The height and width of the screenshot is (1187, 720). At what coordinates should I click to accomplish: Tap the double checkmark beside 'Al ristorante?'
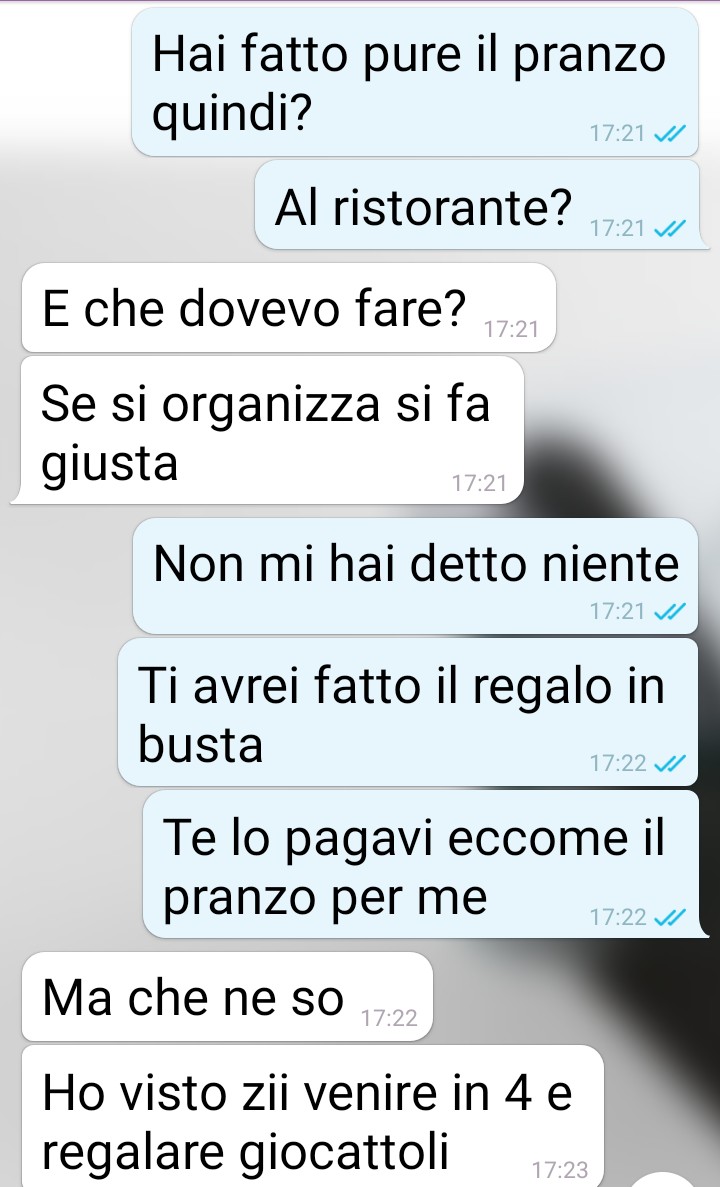(x=669, y=228)
